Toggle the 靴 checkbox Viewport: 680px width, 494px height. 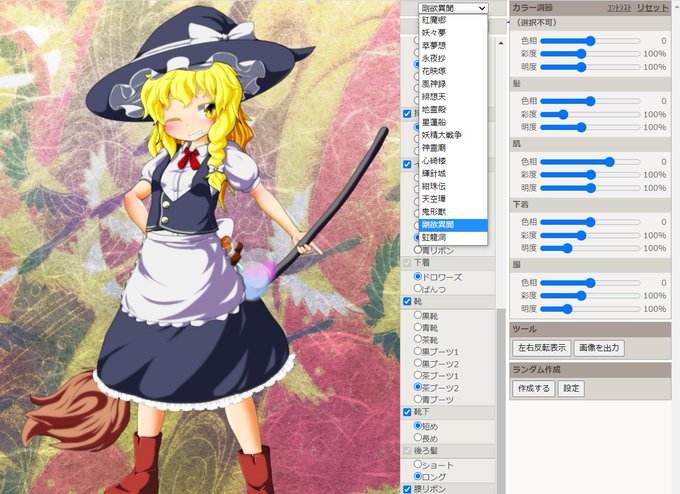click(407, 301)
